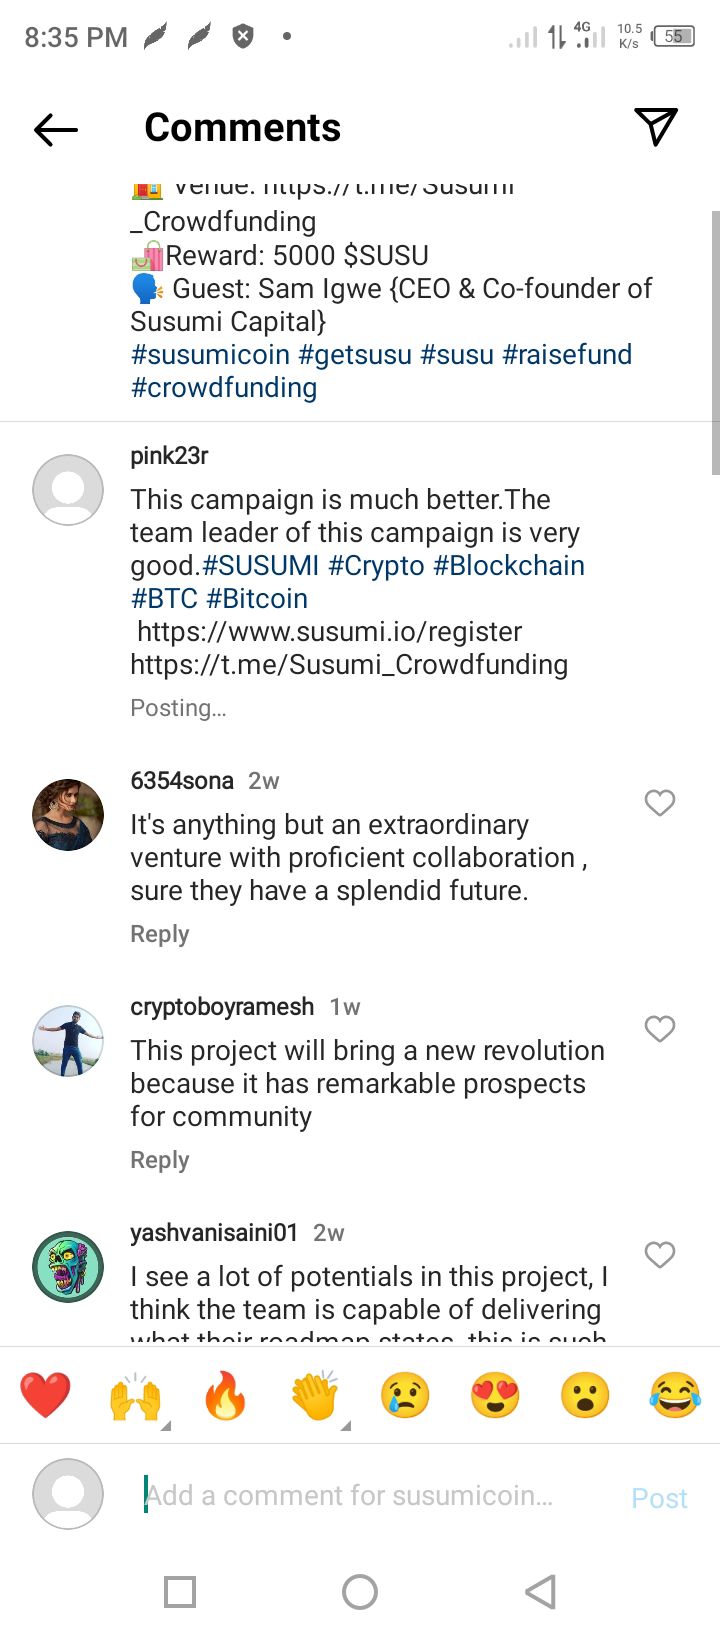The height and width of the screenshot is (1640, 720).
Task: Go back using the top-left arrow
Action: (x=56, y=129)
